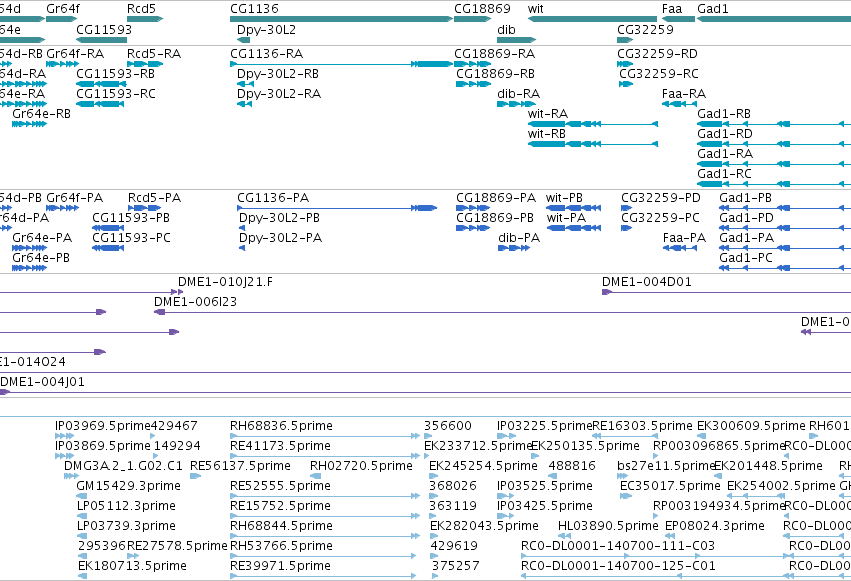851x581 pixels.
Task: Select transcript Gad1-RC
Action: click(774, 184)
